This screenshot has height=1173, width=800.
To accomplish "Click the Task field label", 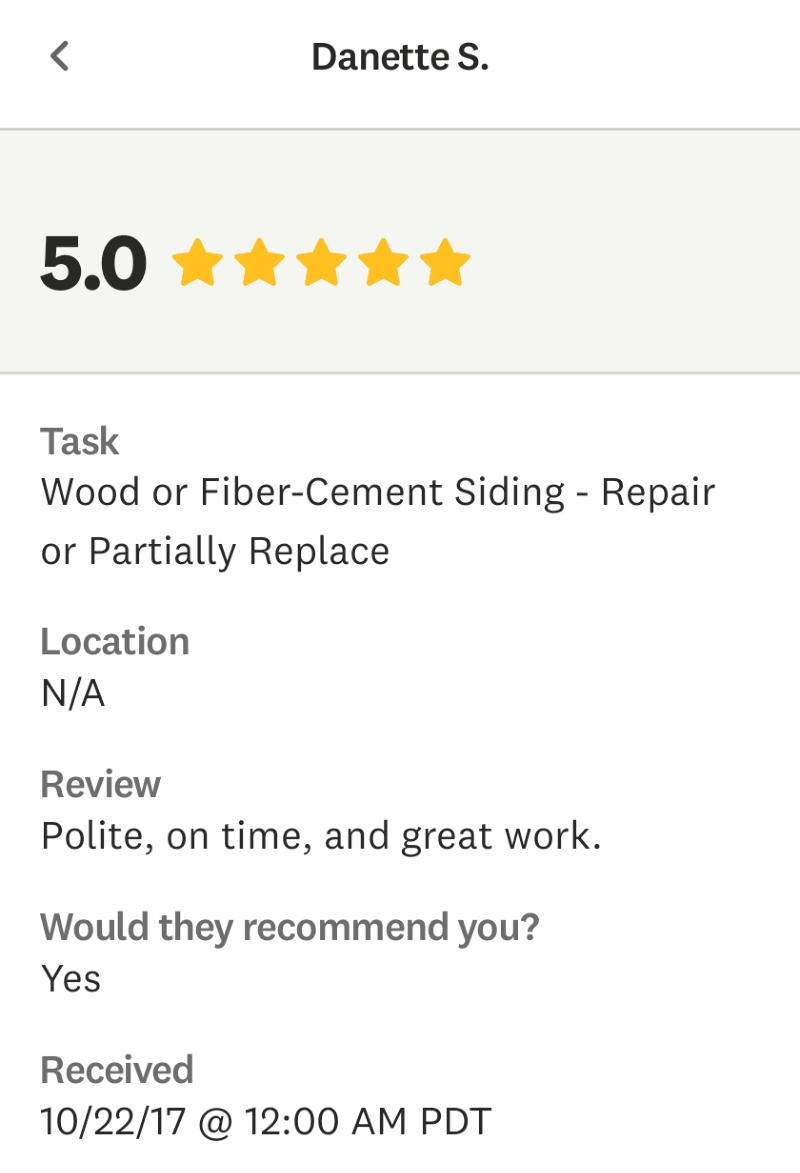I will point(79,441).
